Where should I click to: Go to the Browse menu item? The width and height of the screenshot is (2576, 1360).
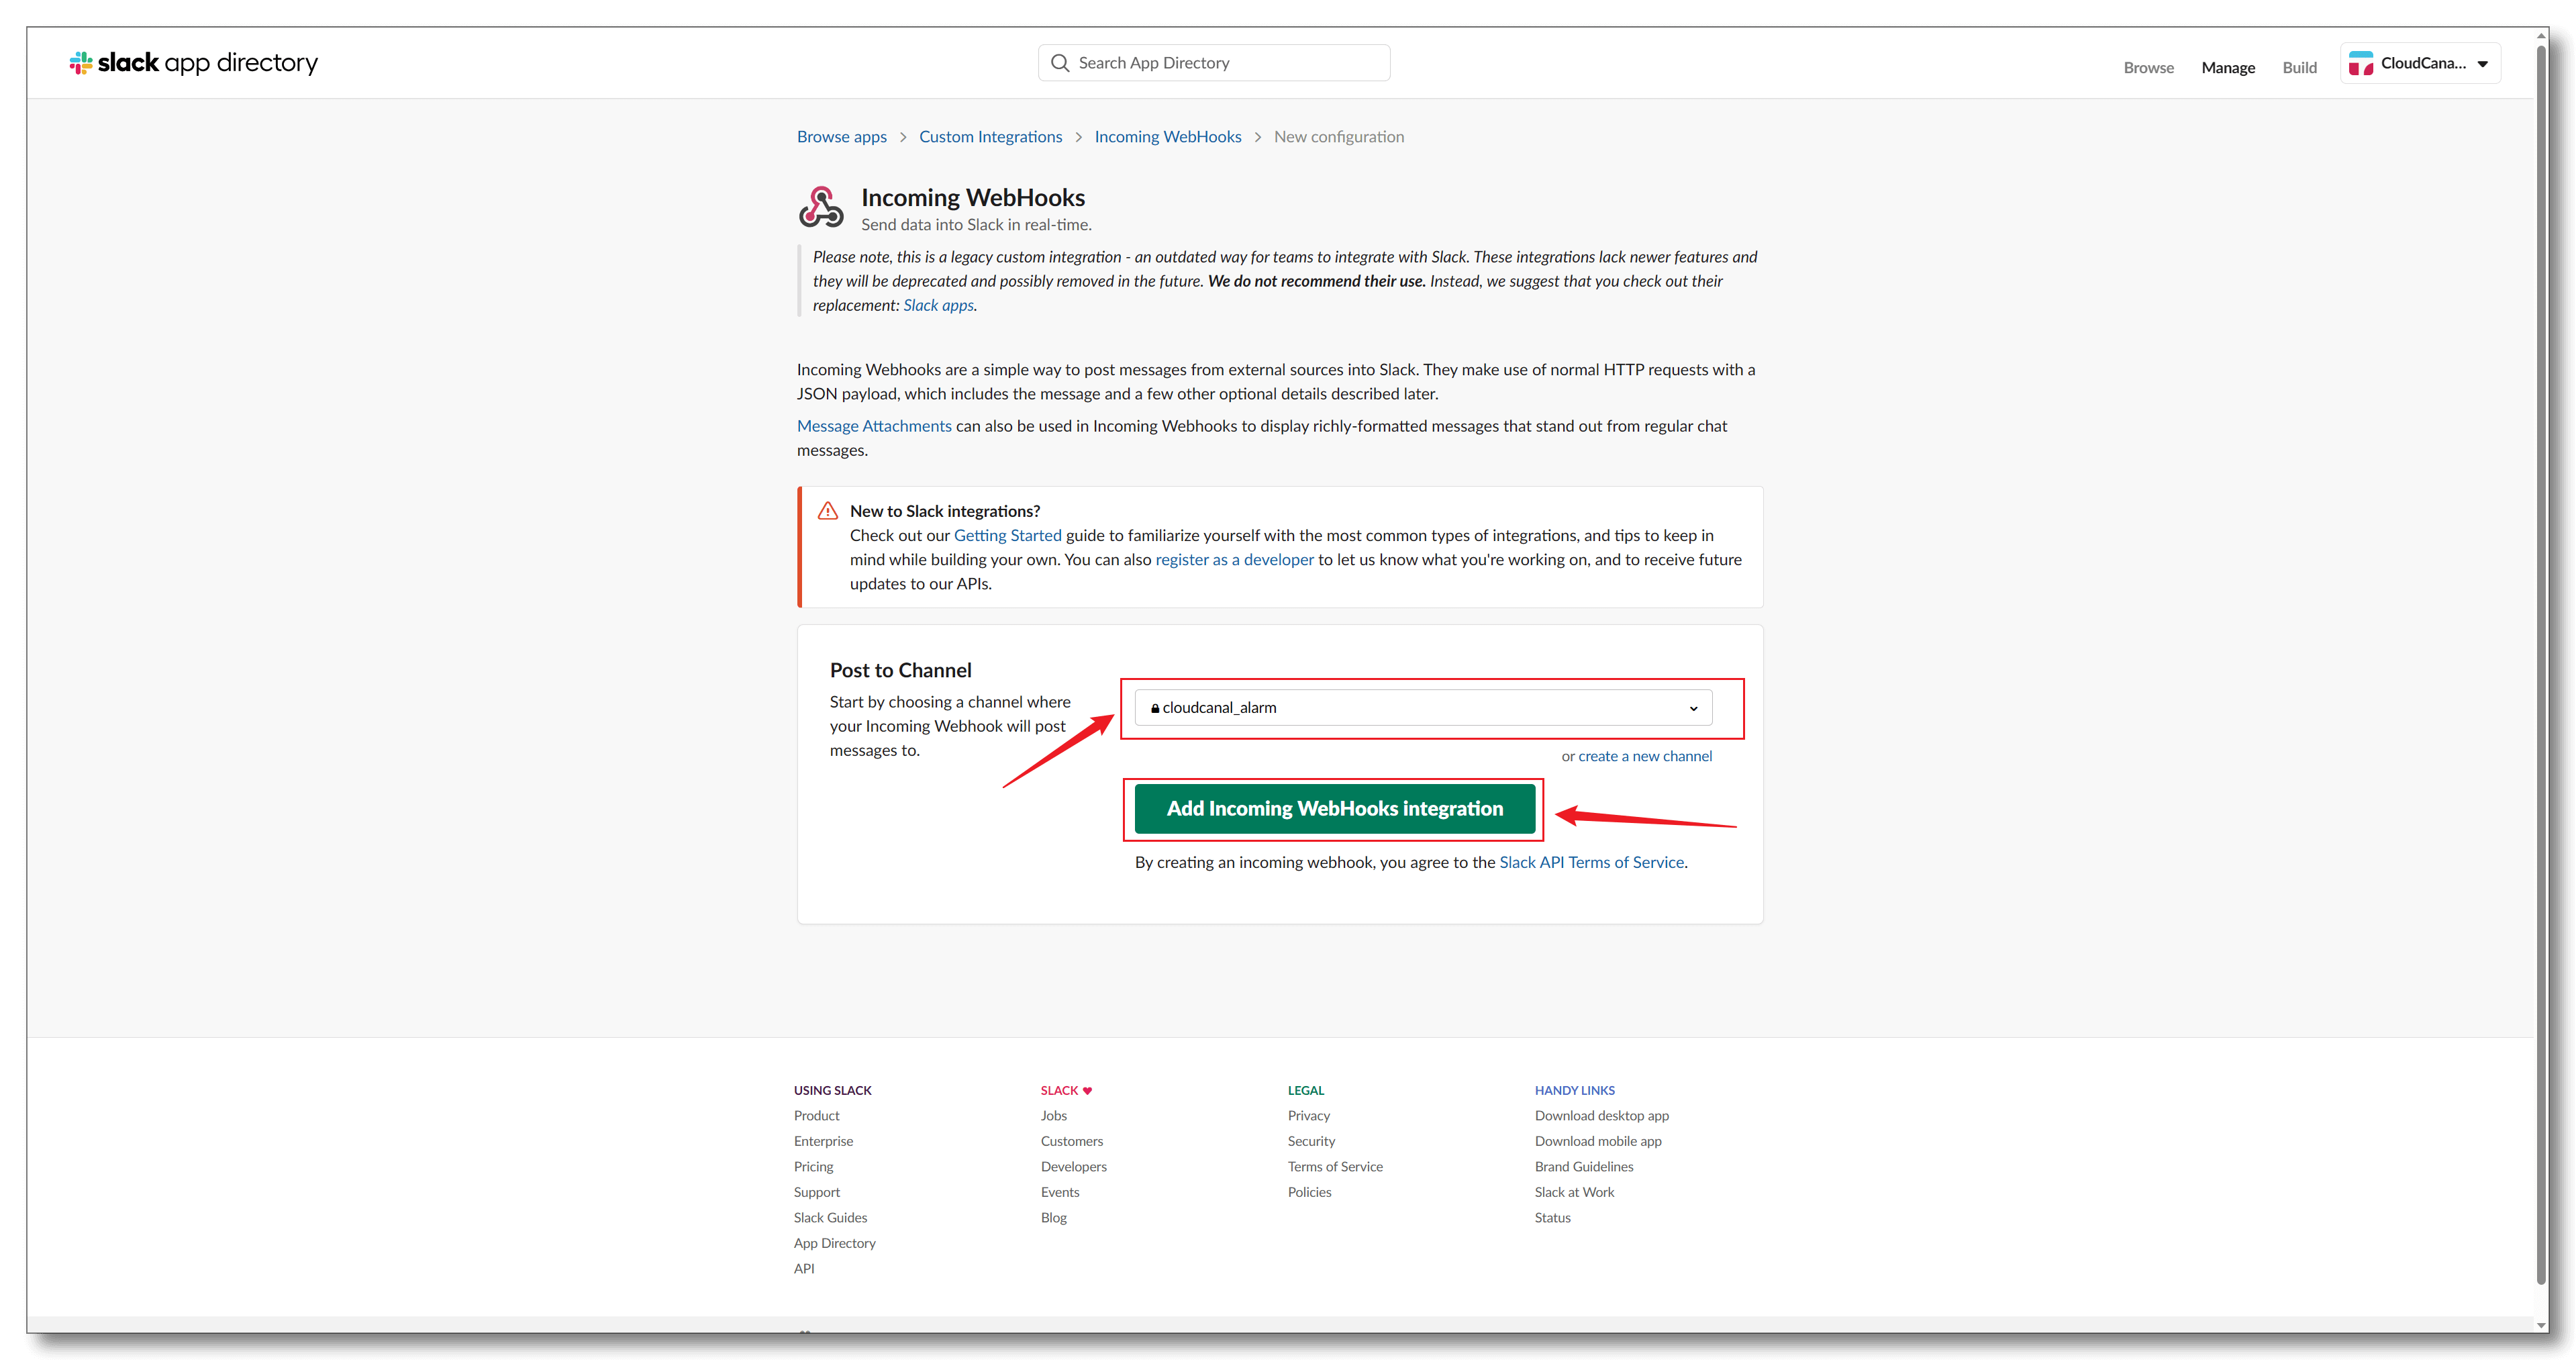pyautogui.click(x=2148, y=68)
